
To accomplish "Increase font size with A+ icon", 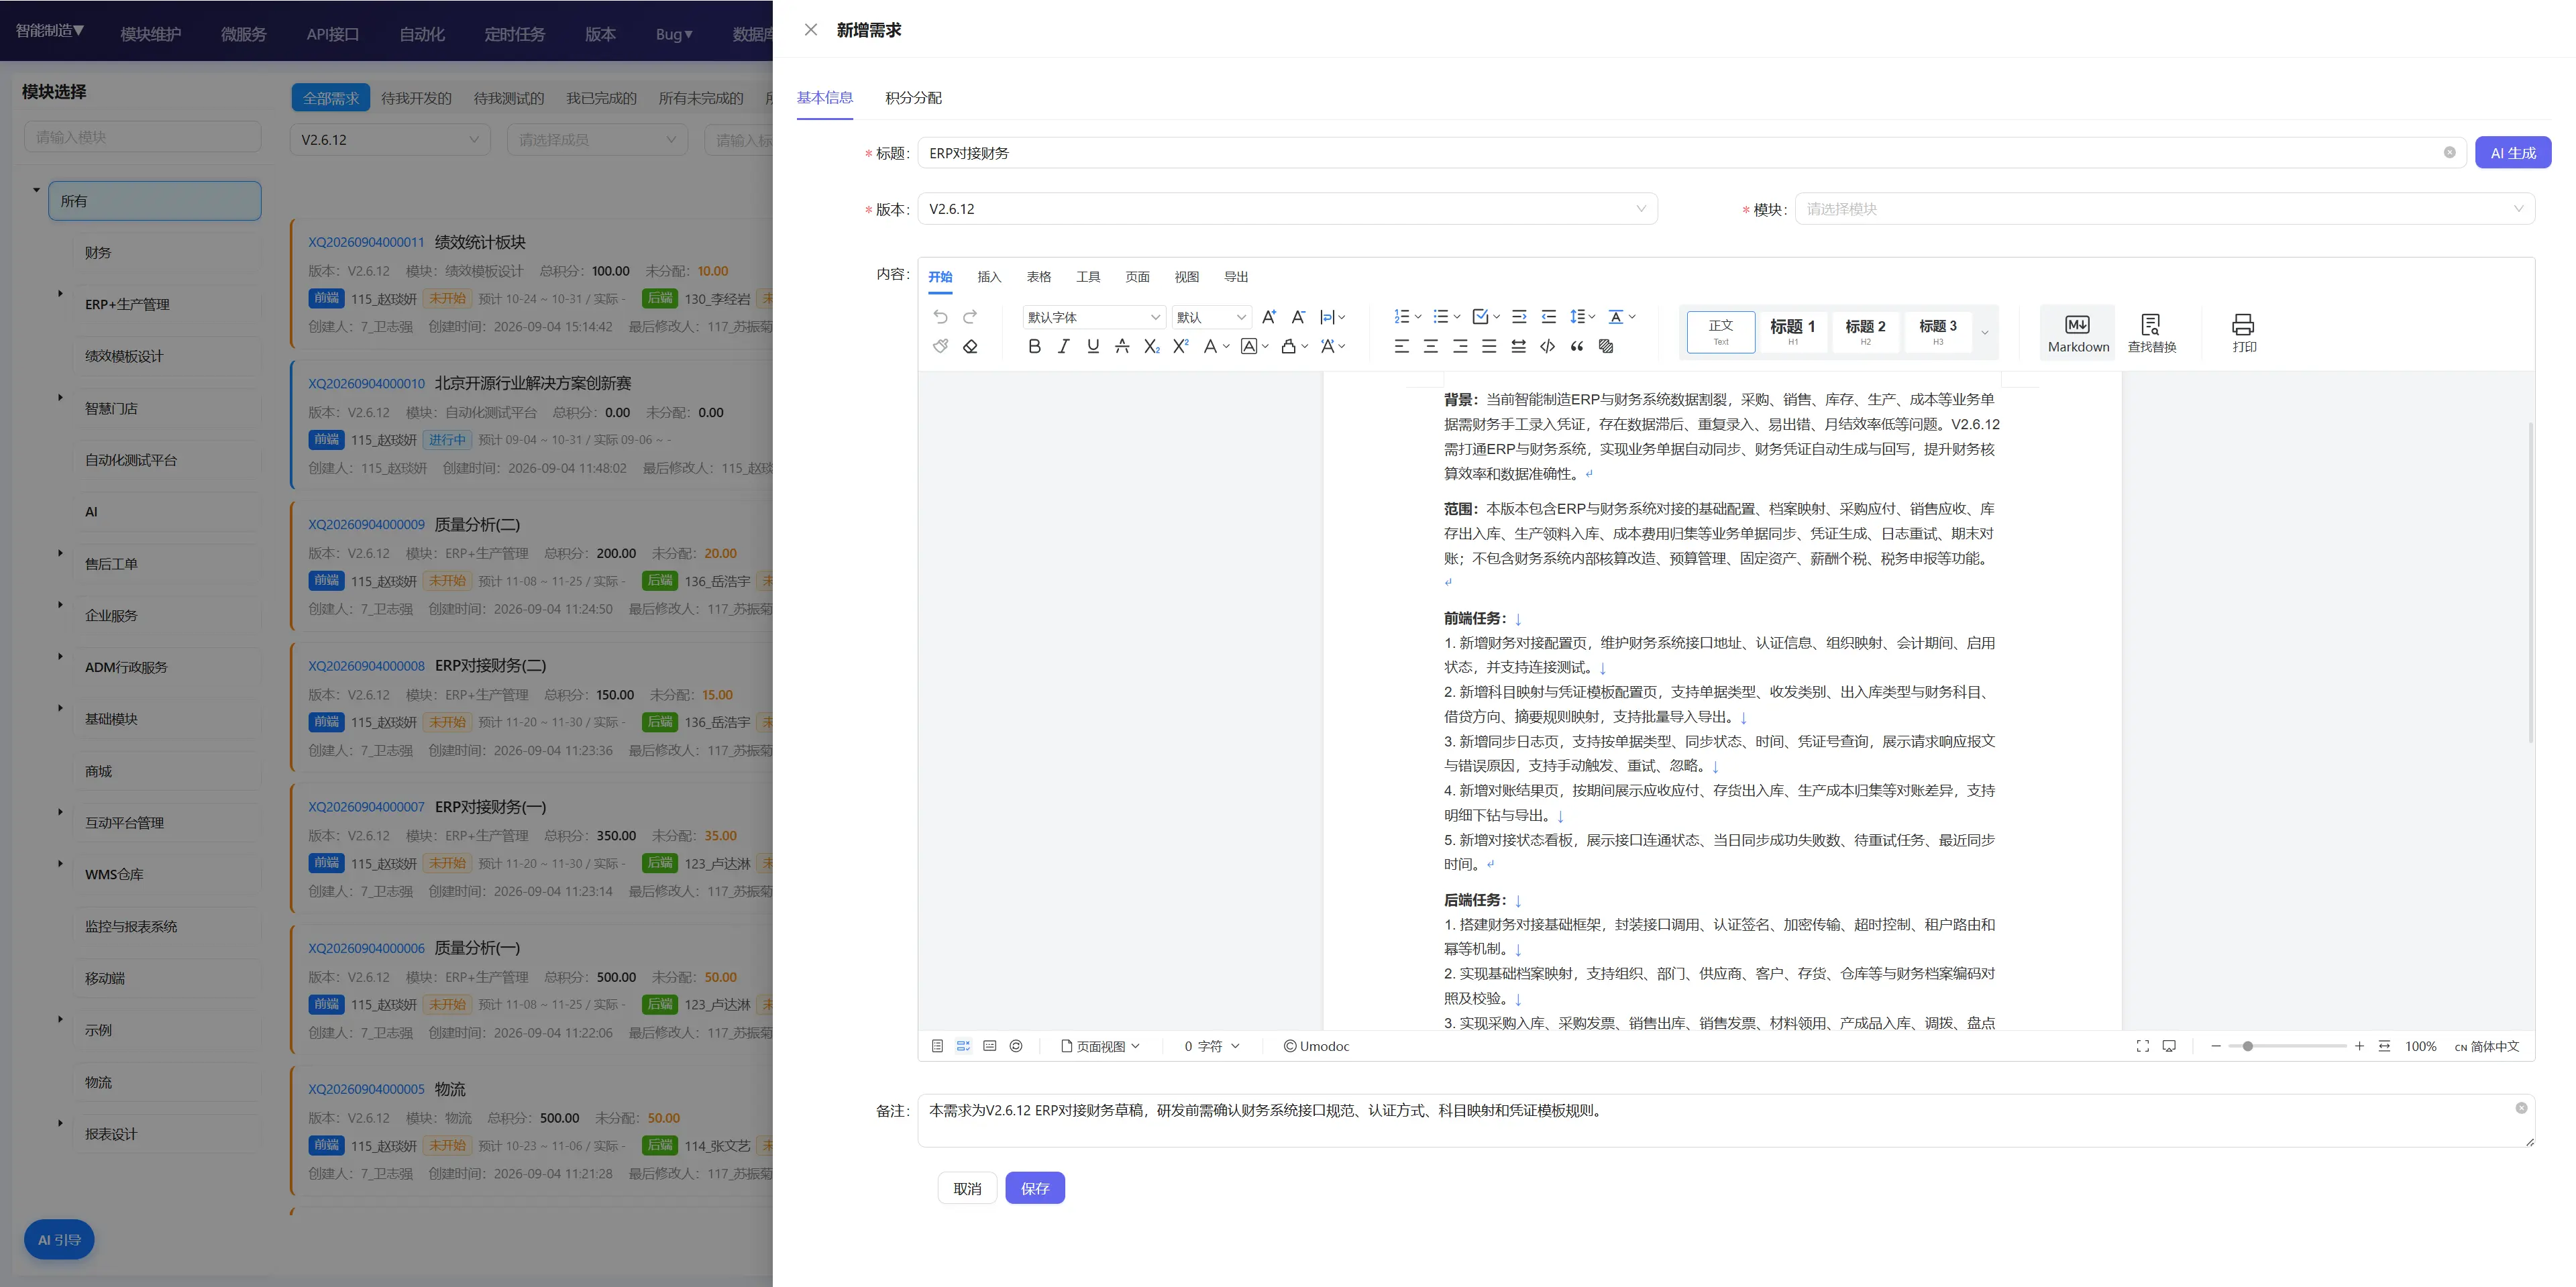I will (1269, 317).
